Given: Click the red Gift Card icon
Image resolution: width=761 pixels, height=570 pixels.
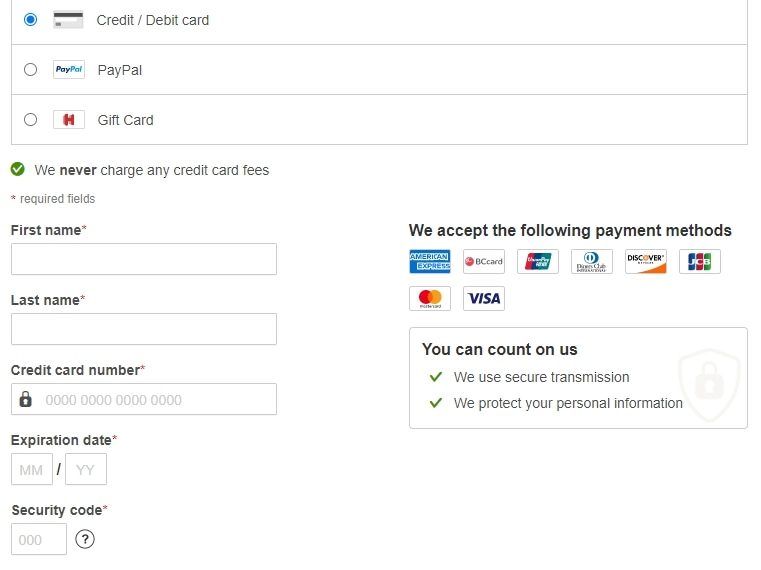Looking at the screenshot, I should [69, 120].
